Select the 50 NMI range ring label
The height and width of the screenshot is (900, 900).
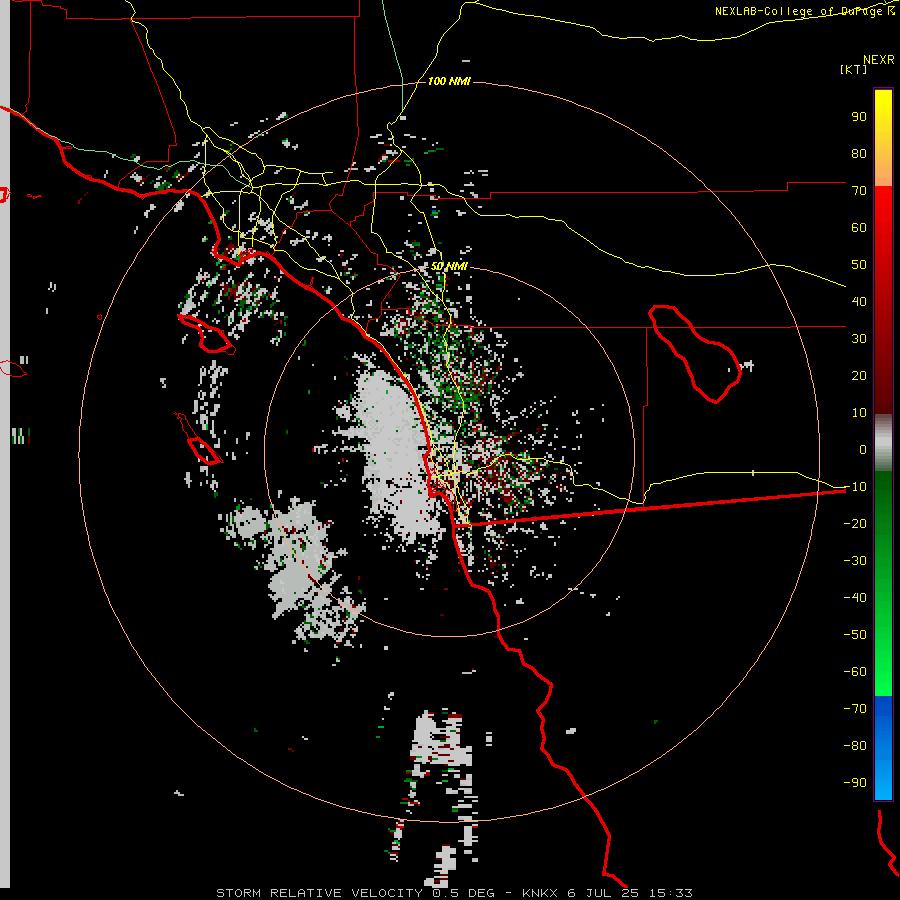tap(449, 266)
